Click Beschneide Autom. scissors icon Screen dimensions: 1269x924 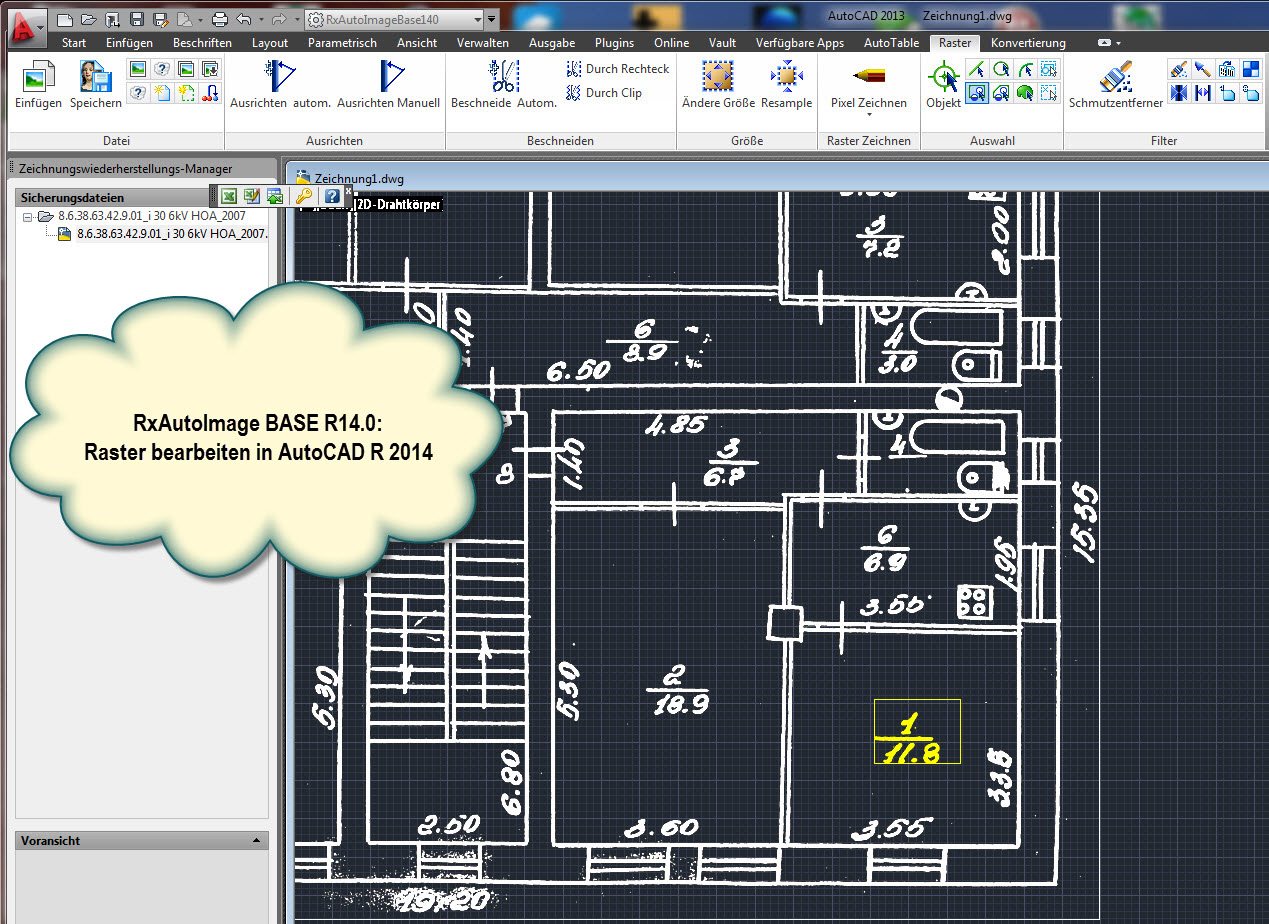pos(503,78)
